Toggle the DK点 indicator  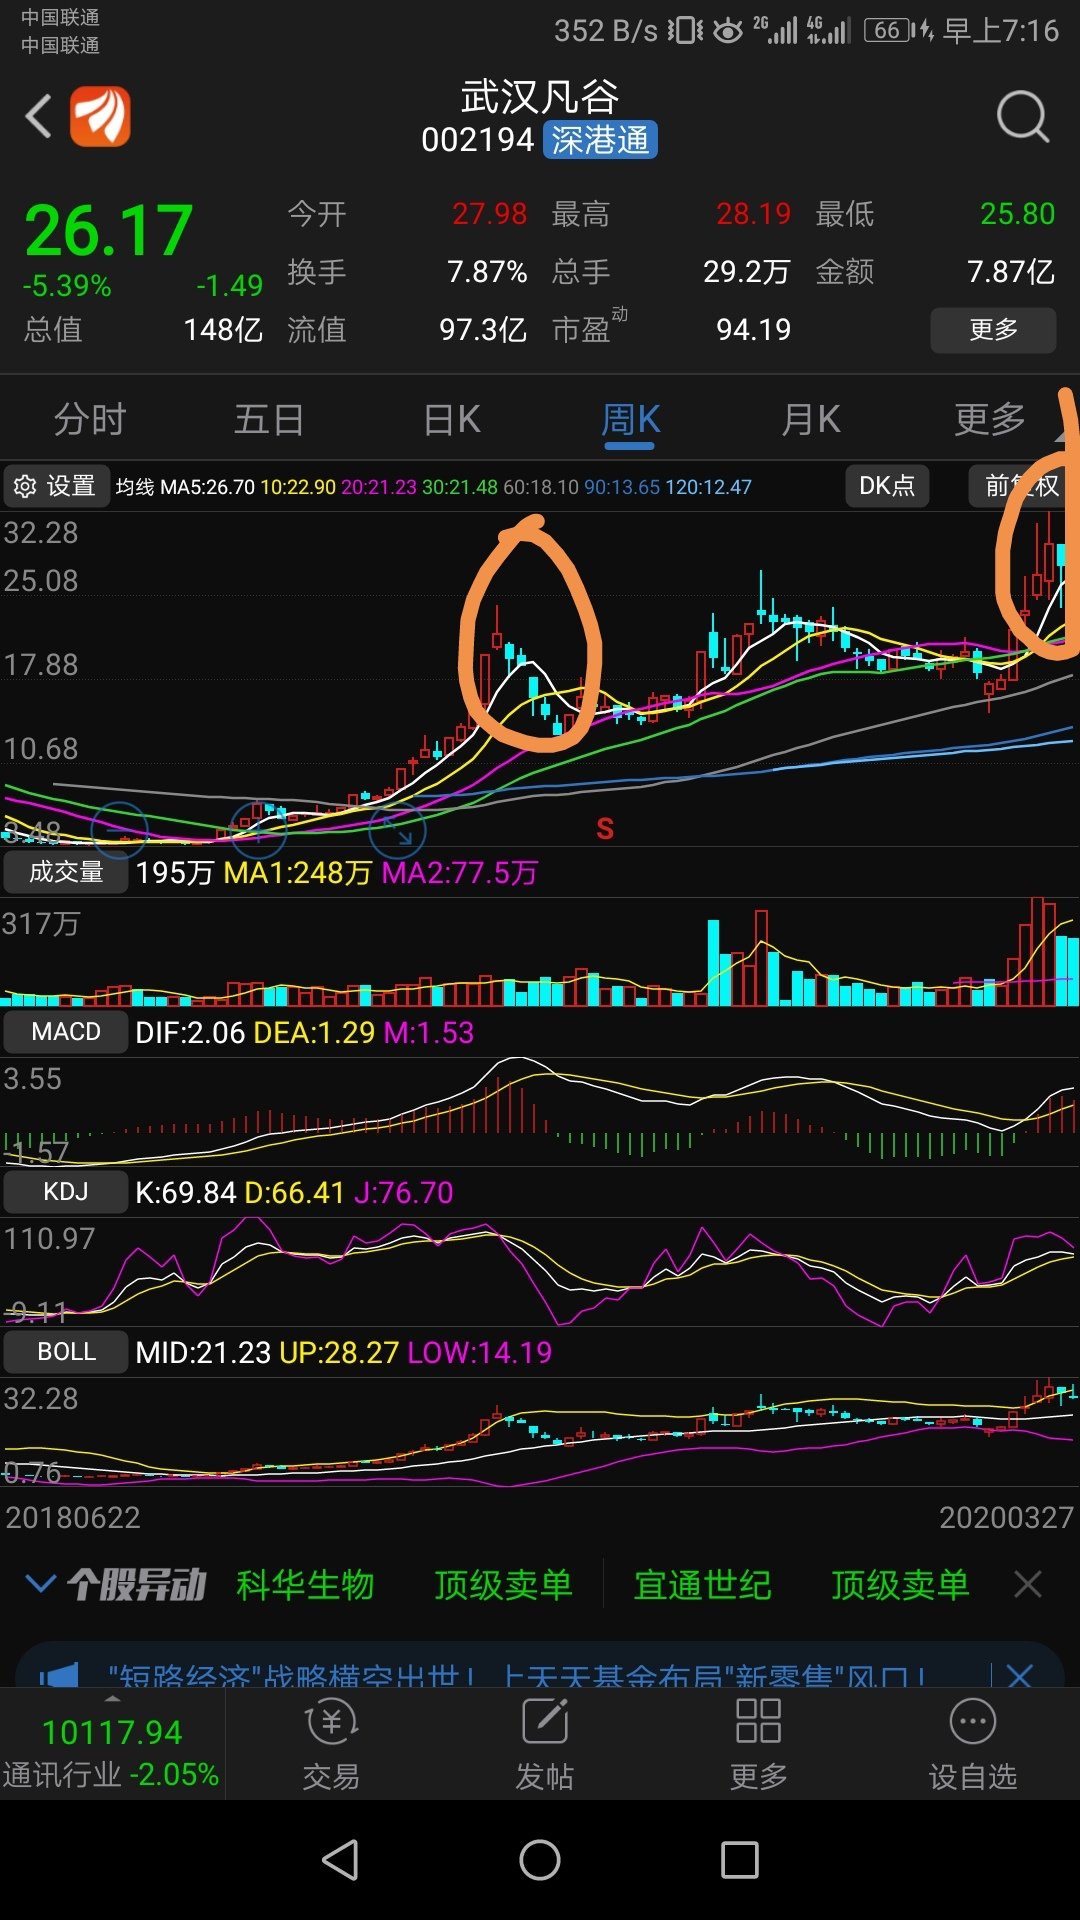(887, 487)
